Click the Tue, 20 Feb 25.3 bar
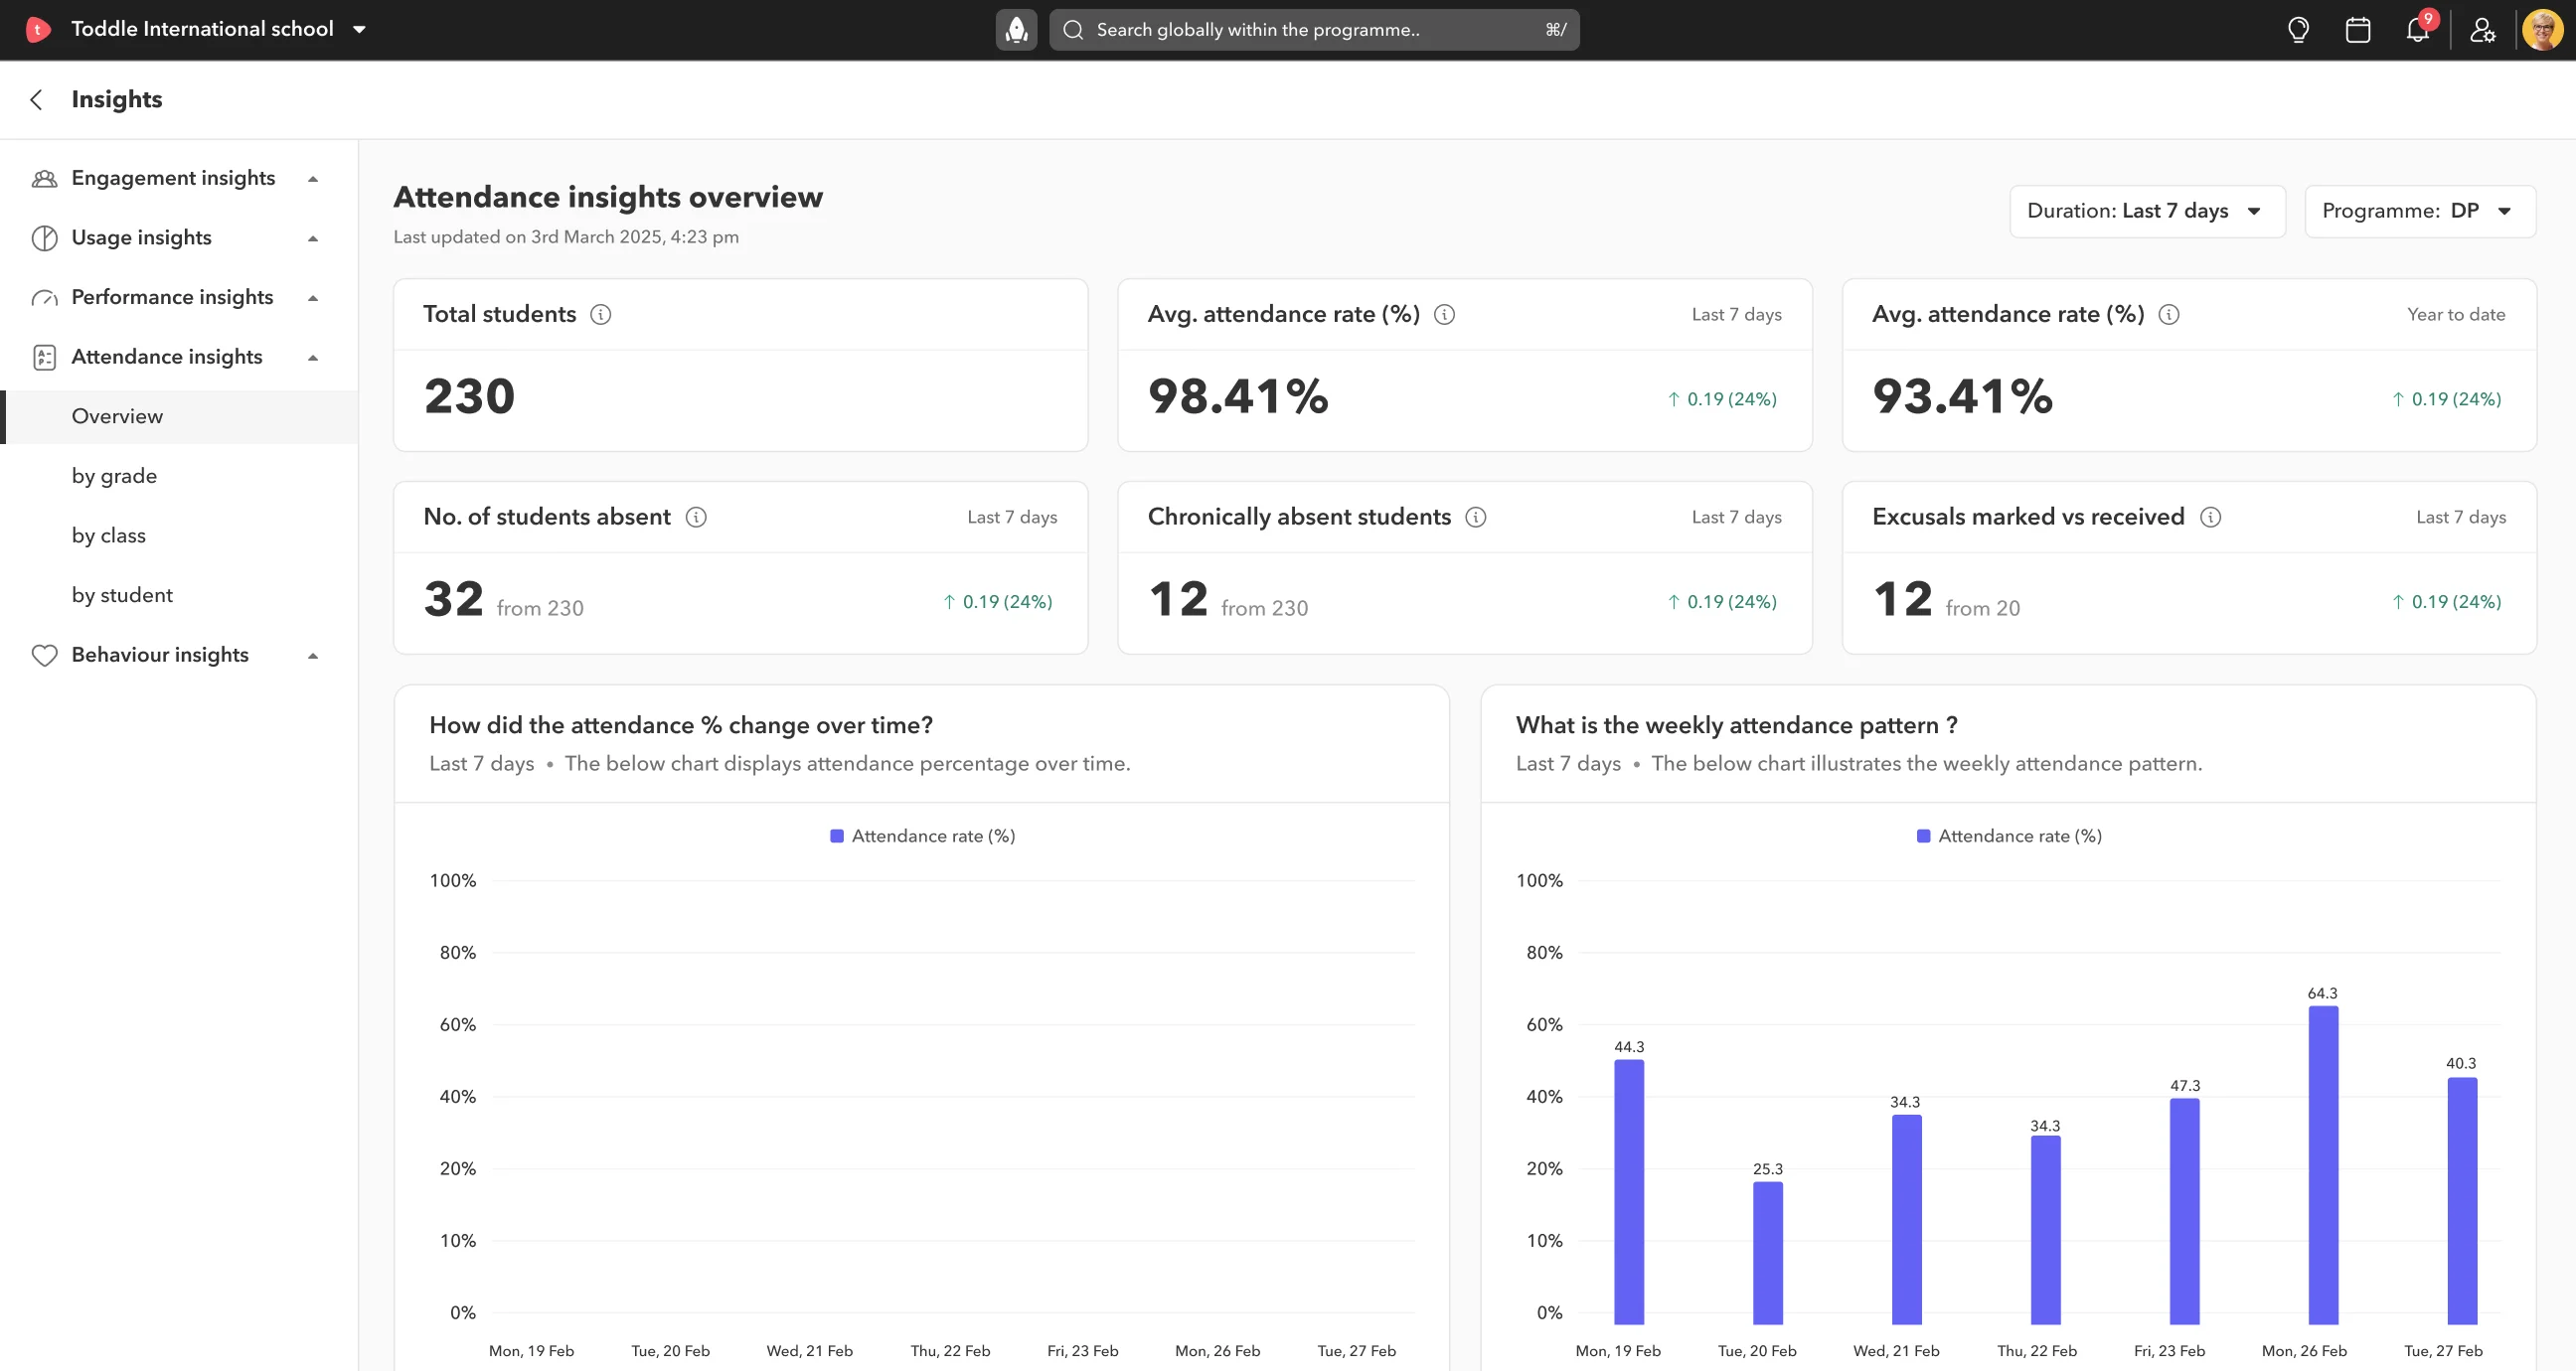This screenshot has width=2576, height=1371. 1767,1253
